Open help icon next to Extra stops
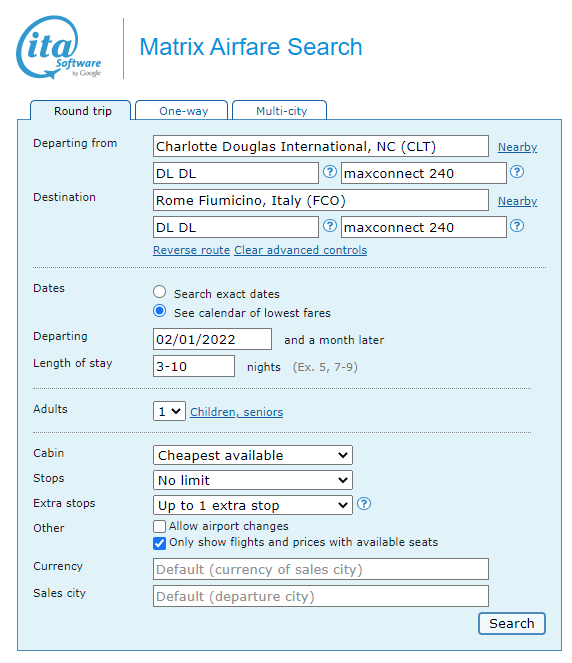 pyautogui.click(x=364, y=504)
